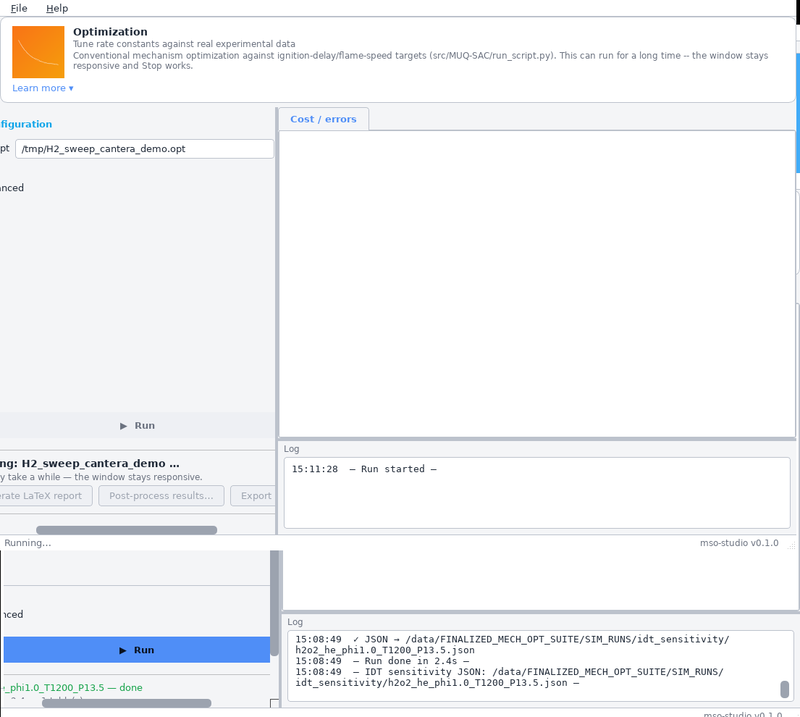Click the blue Run button in the back window

click(x=137, y=650)
